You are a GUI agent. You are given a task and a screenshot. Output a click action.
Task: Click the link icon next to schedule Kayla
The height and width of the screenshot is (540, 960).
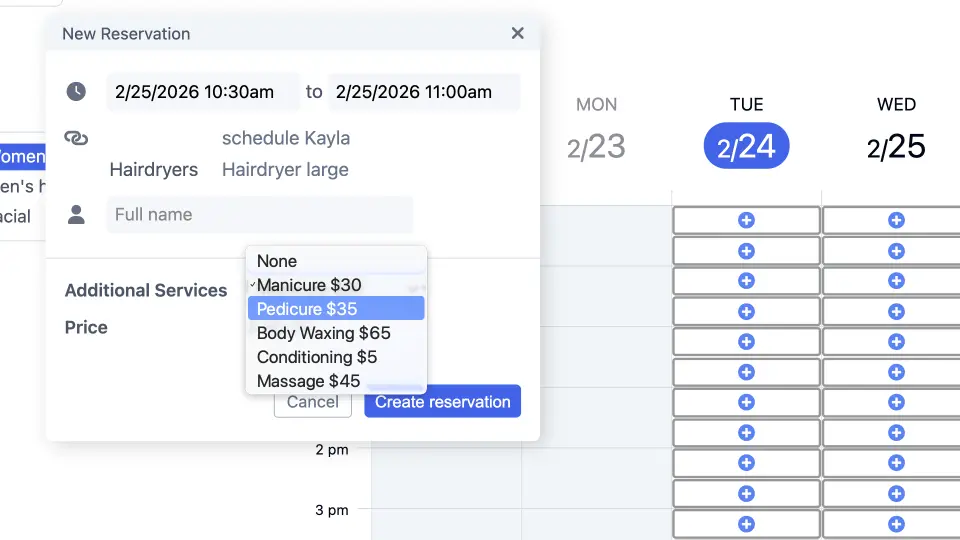click(x=76, y=138)
